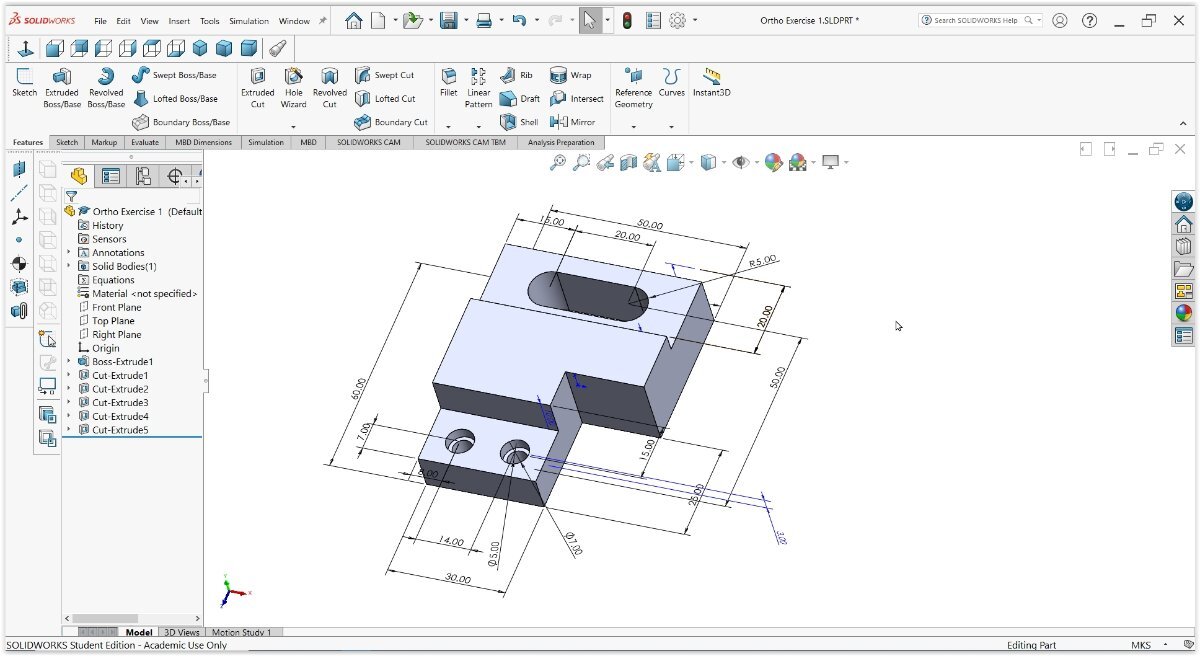Image resolution: width=1200 pixels, height=656 pixels.
Task: Open the Hole Wizard tool
Action: point(293,88)
